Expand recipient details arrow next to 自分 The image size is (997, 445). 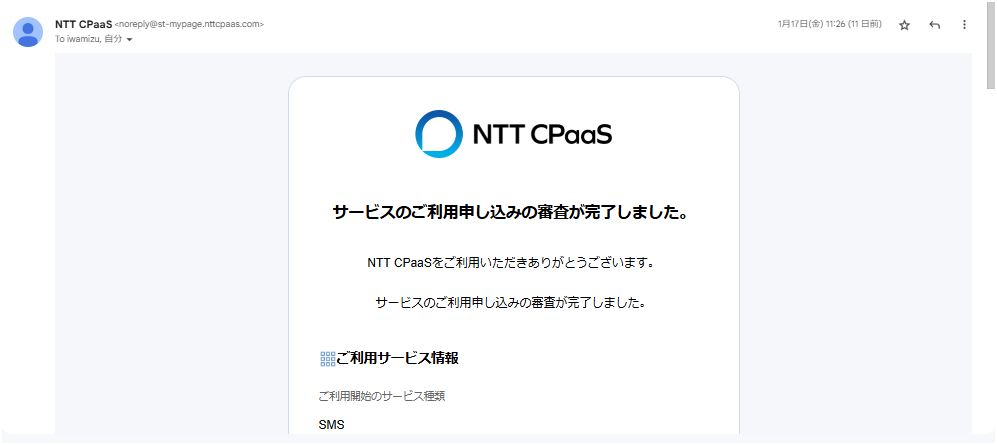[130, 39]
